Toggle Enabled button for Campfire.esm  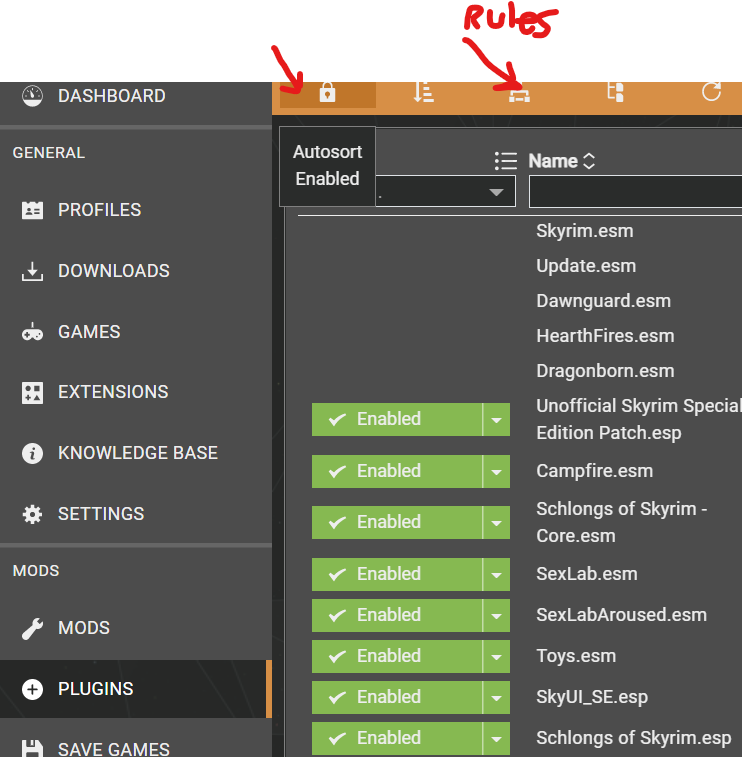pyautogui.click(x=397, y=471)
